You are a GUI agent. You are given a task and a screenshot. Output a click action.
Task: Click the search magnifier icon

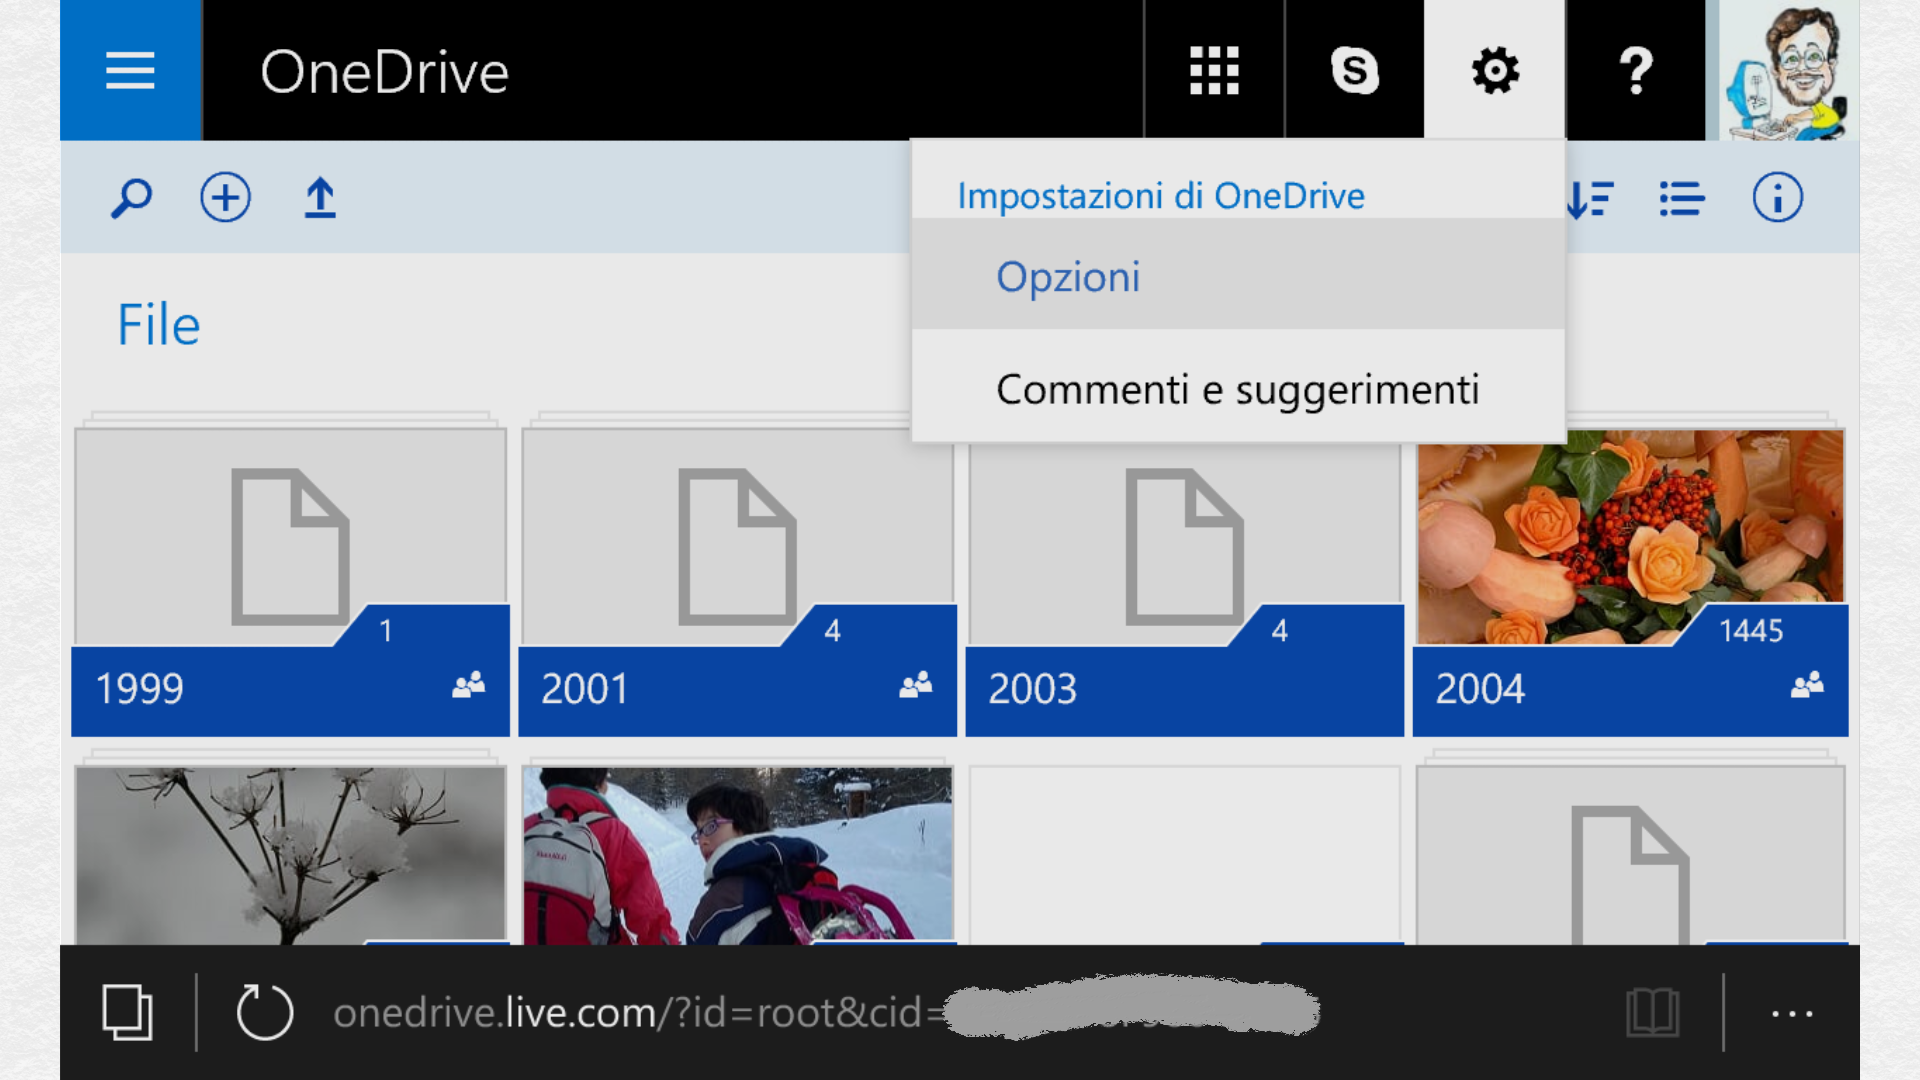click(131, 198)
